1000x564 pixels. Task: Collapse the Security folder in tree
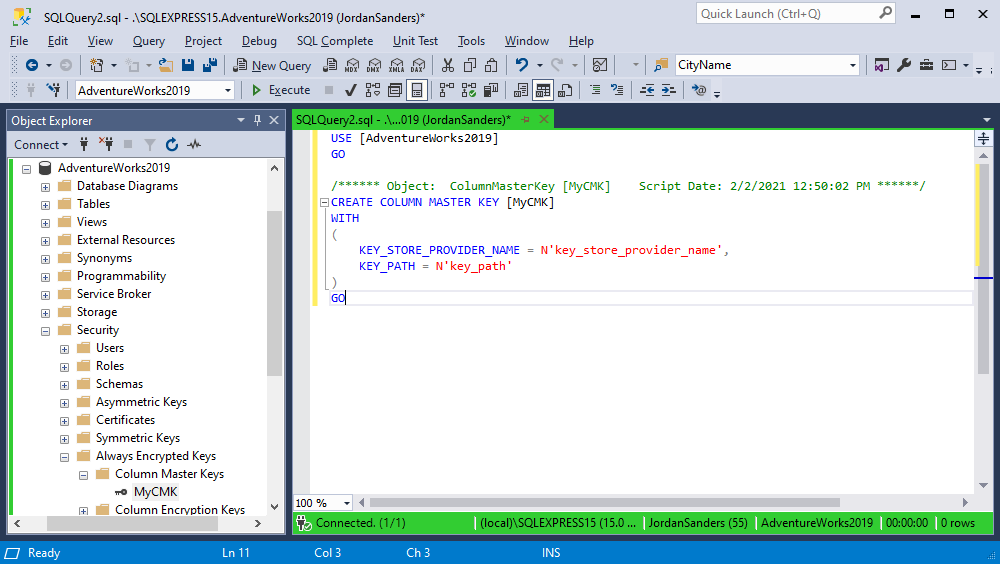click(x=45, y=330)
